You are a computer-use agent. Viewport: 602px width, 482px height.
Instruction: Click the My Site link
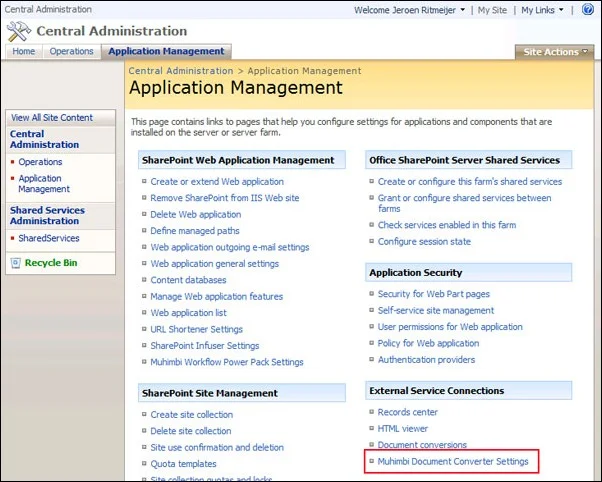point(492,10)
